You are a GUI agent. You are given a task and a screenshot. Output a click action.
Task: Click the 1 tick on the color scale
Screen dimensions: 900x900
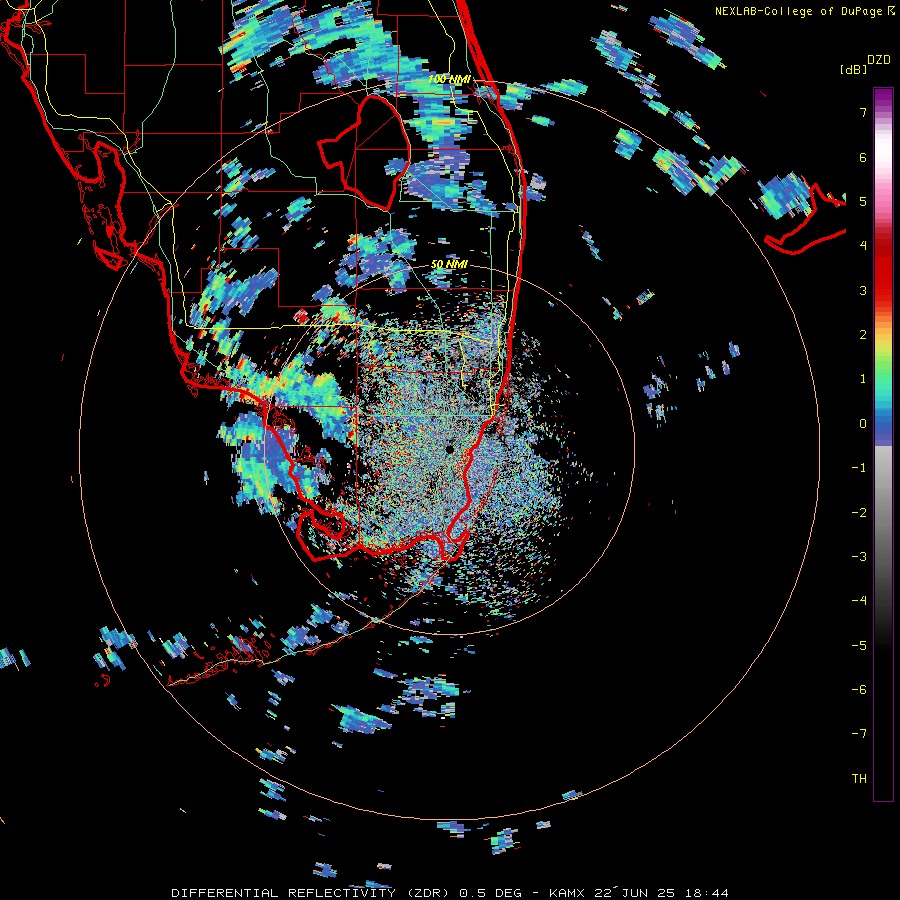point(863,379)
